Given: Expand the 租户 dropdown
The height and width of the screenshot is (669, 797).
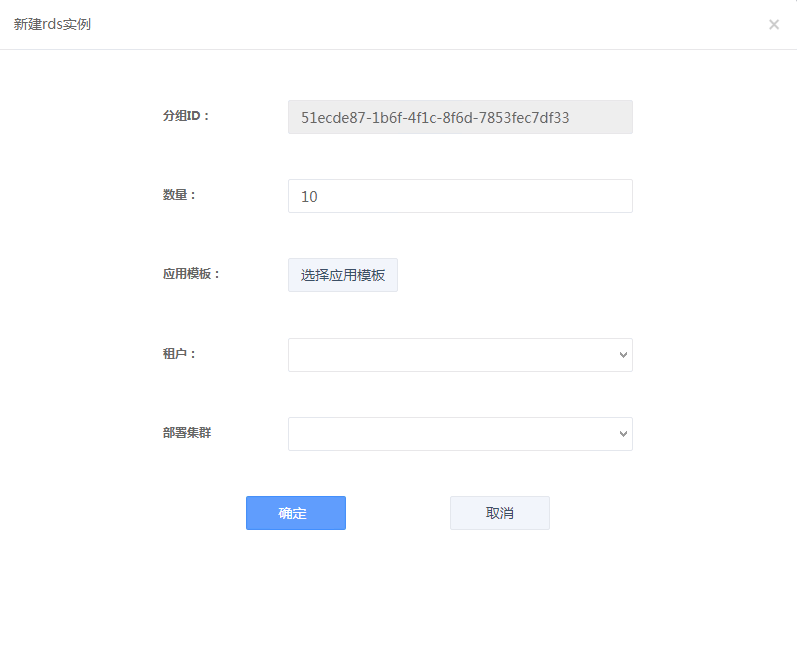Looking at the screenshot, I should point(460,355).
